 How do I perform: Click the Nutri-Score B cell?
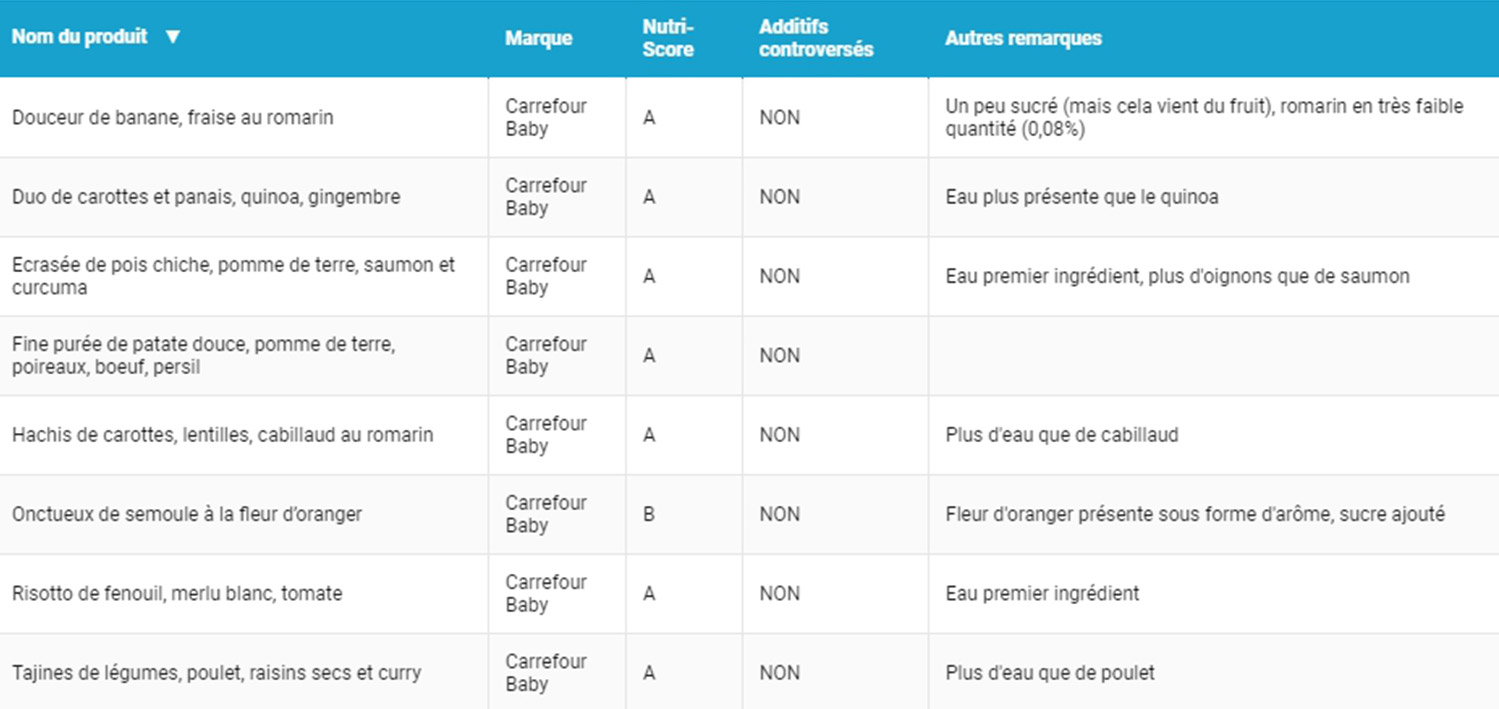click(649, 514)
